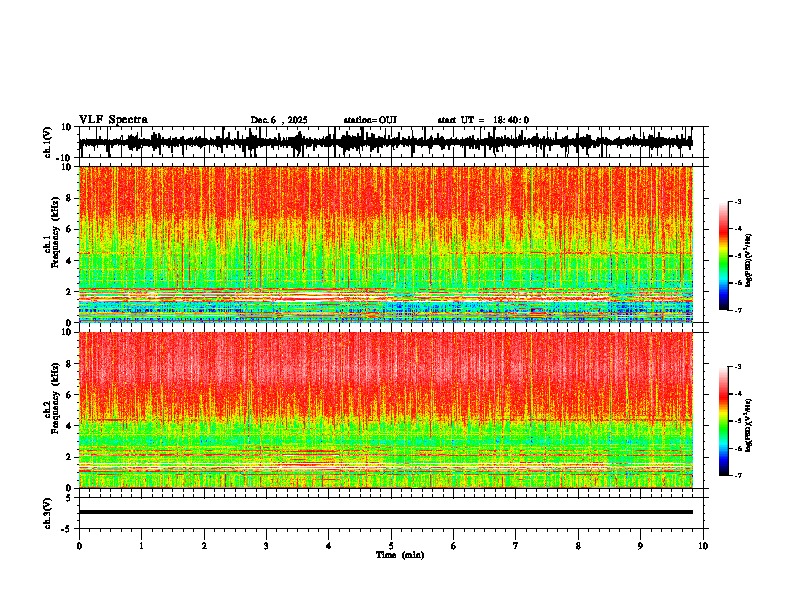Click the 'ch.1(V)' axis label

[48, 142]
